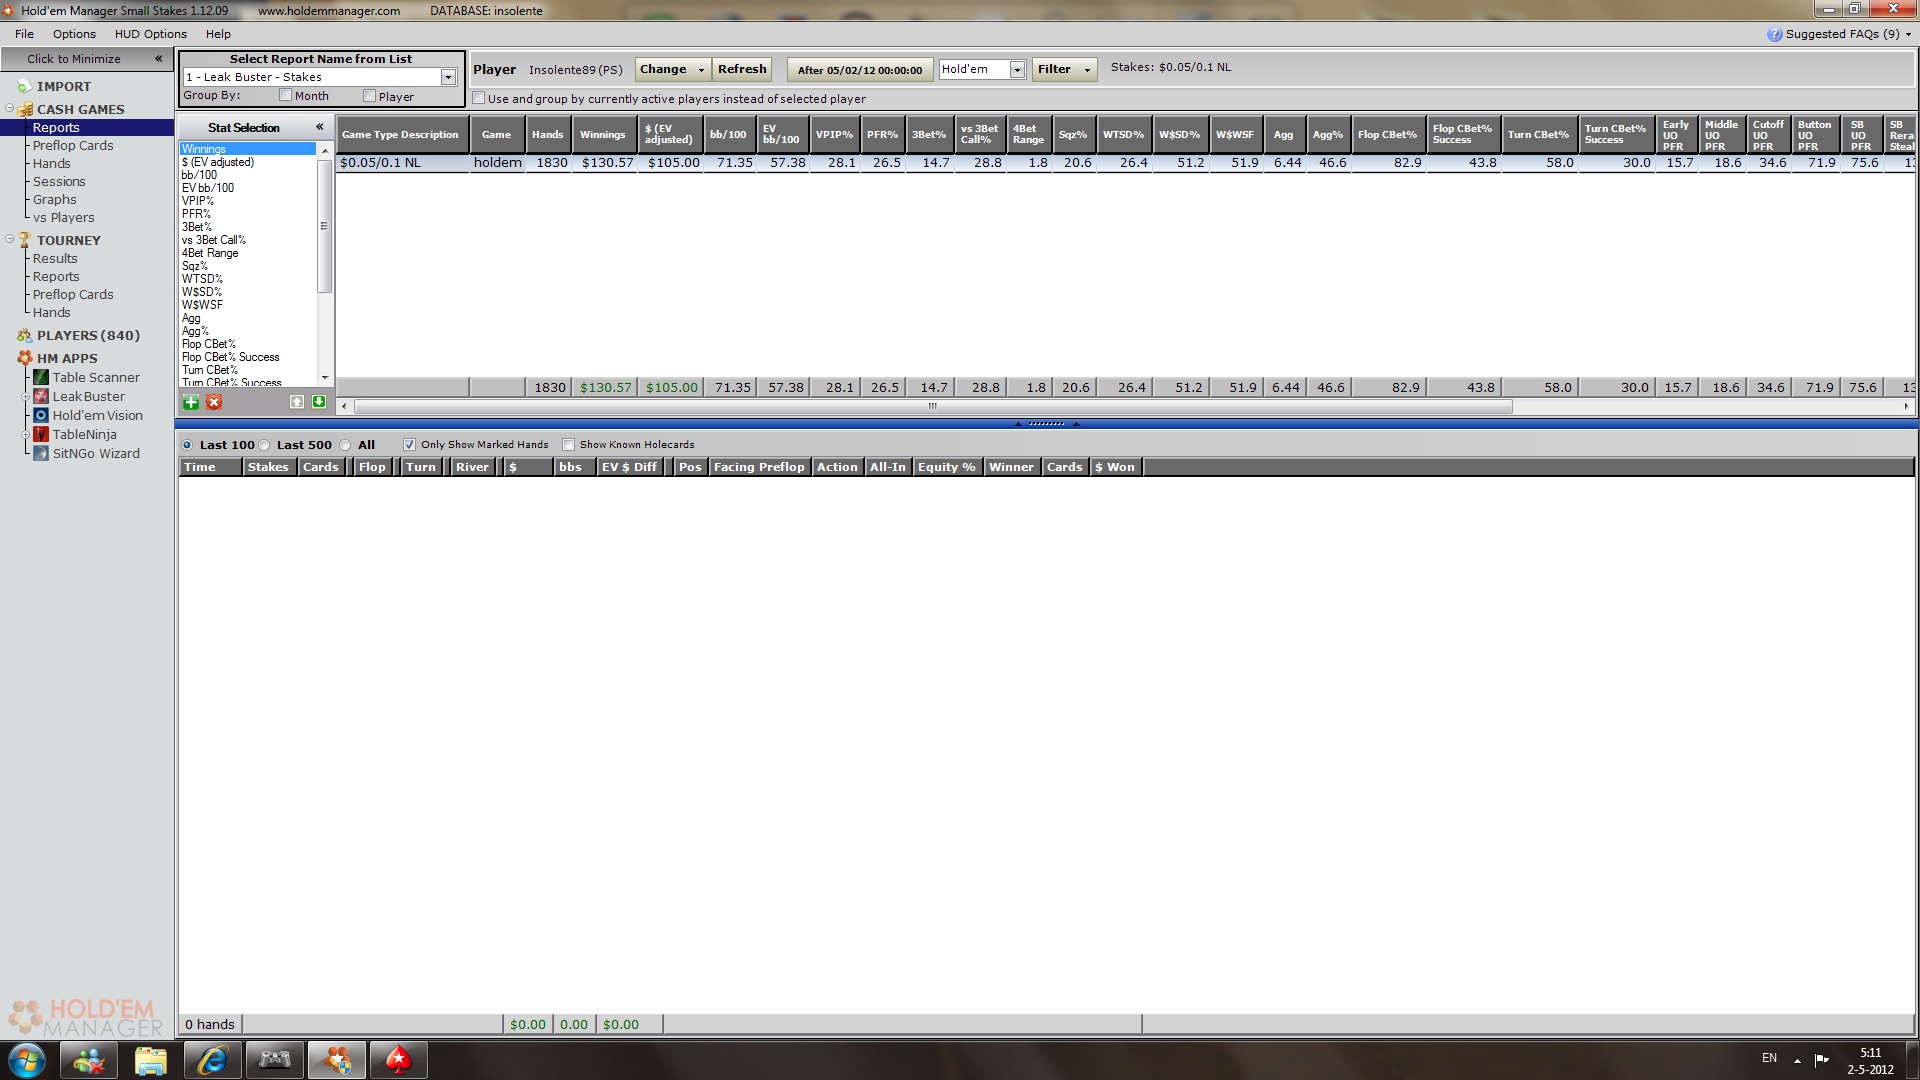Screen dimensions: 1920x1080
Task: Open Cash Games Preflop Cards view
Action: pyautogui.click(x=73, y=146)
